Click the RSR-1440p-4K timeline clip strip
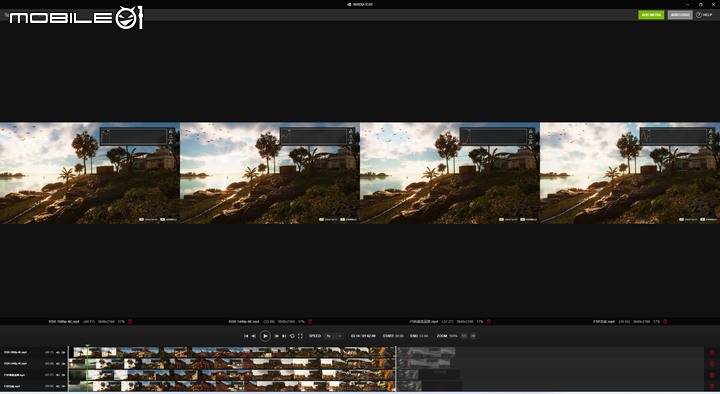The image size is (720, 394). point(232,364)
